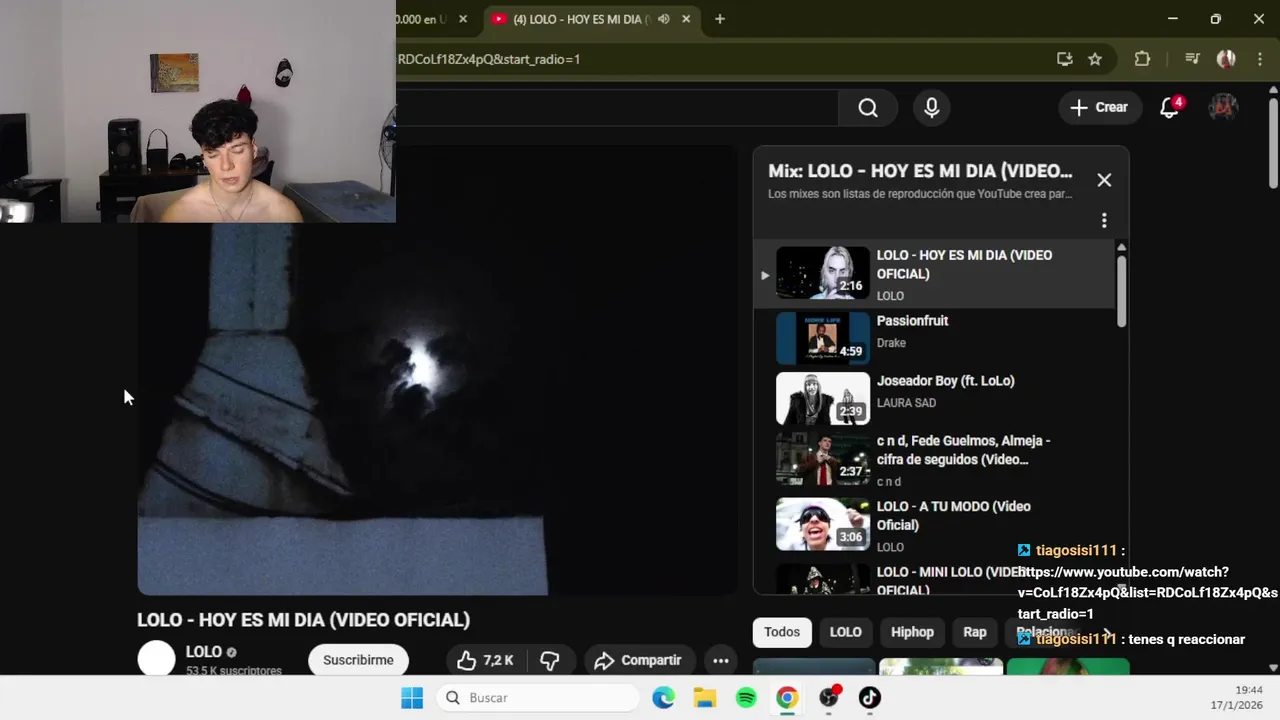Viewport: 1280px width, 720px height.
Task: Open TikTok from the taskbar
Action: (x=870, y=698)
